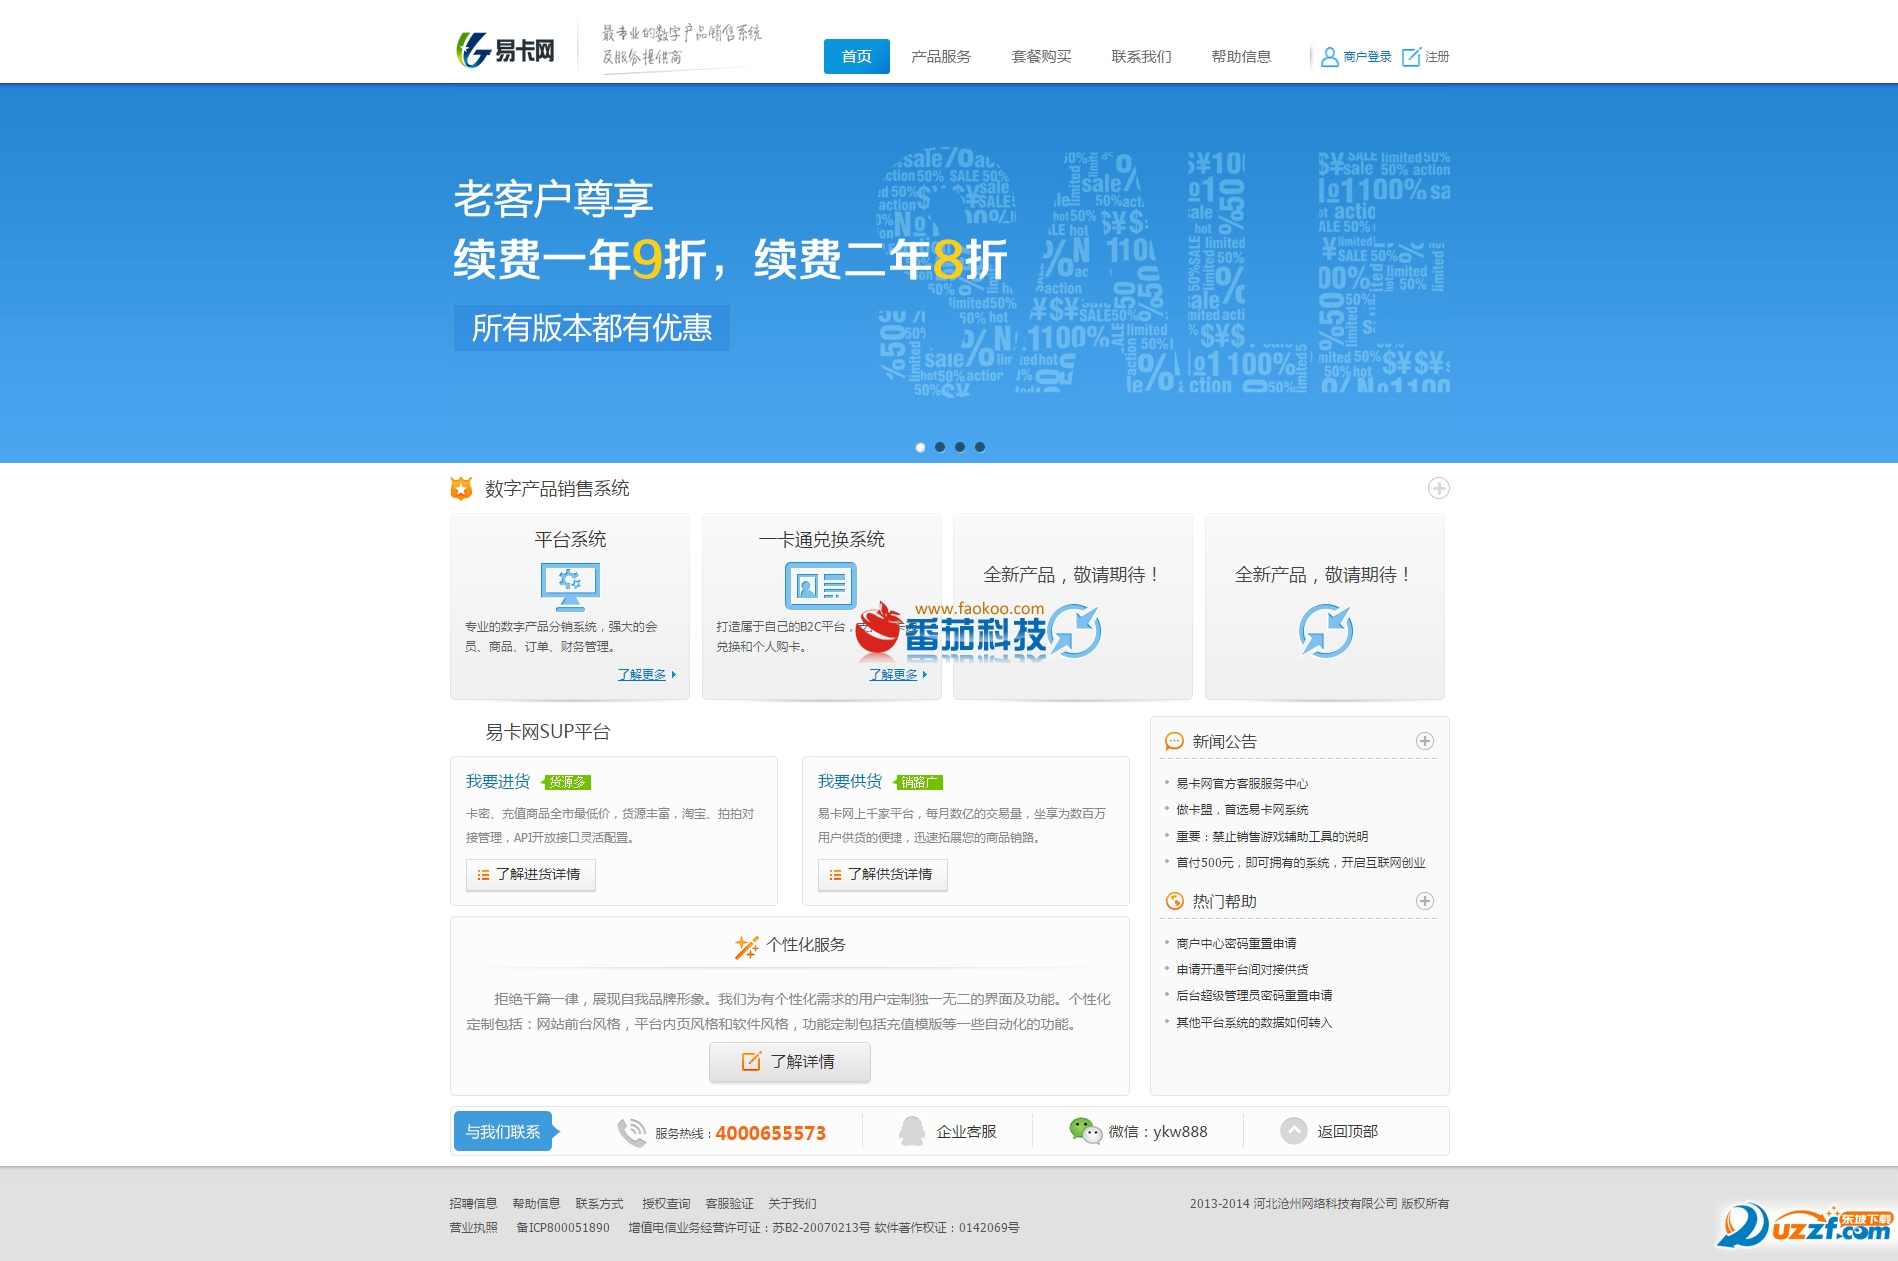Open the 关于我们 footer link
The height and width of the screenshot is (1261, 1898).
(x=793, y=1204)
